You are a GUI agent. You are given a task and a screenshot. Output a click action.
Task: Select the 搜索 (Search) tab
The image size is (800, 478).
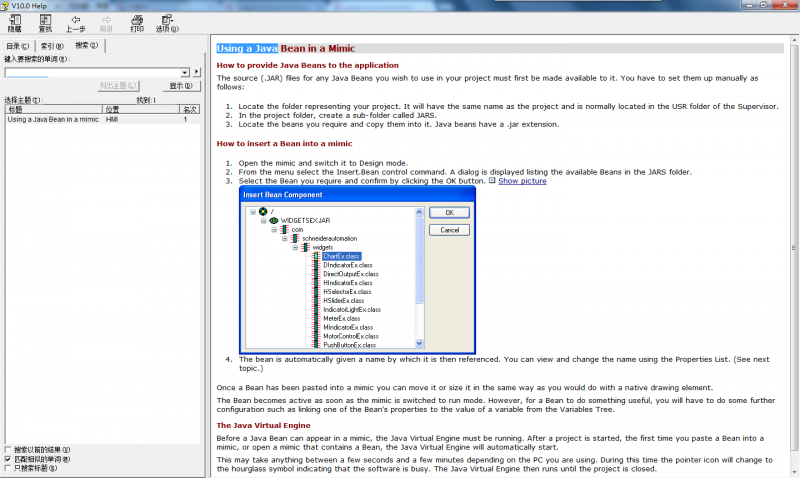[87, 45]
